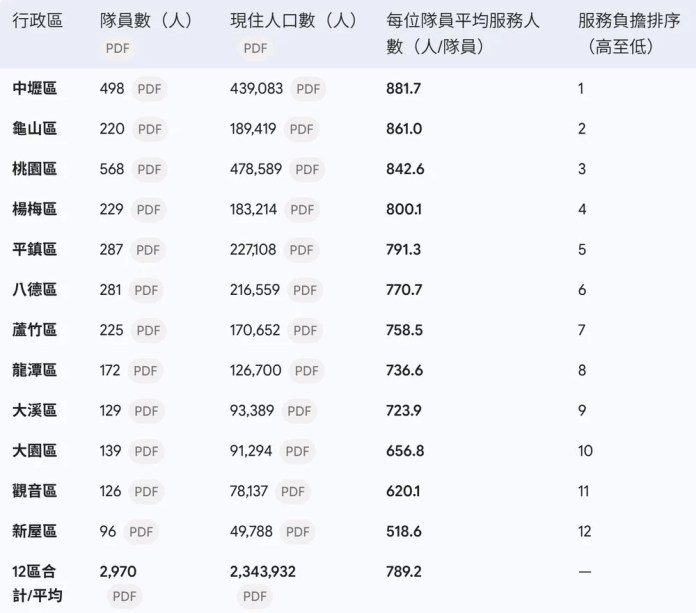
Task: Click the 大園區 row label
Action: coord(35,451)
